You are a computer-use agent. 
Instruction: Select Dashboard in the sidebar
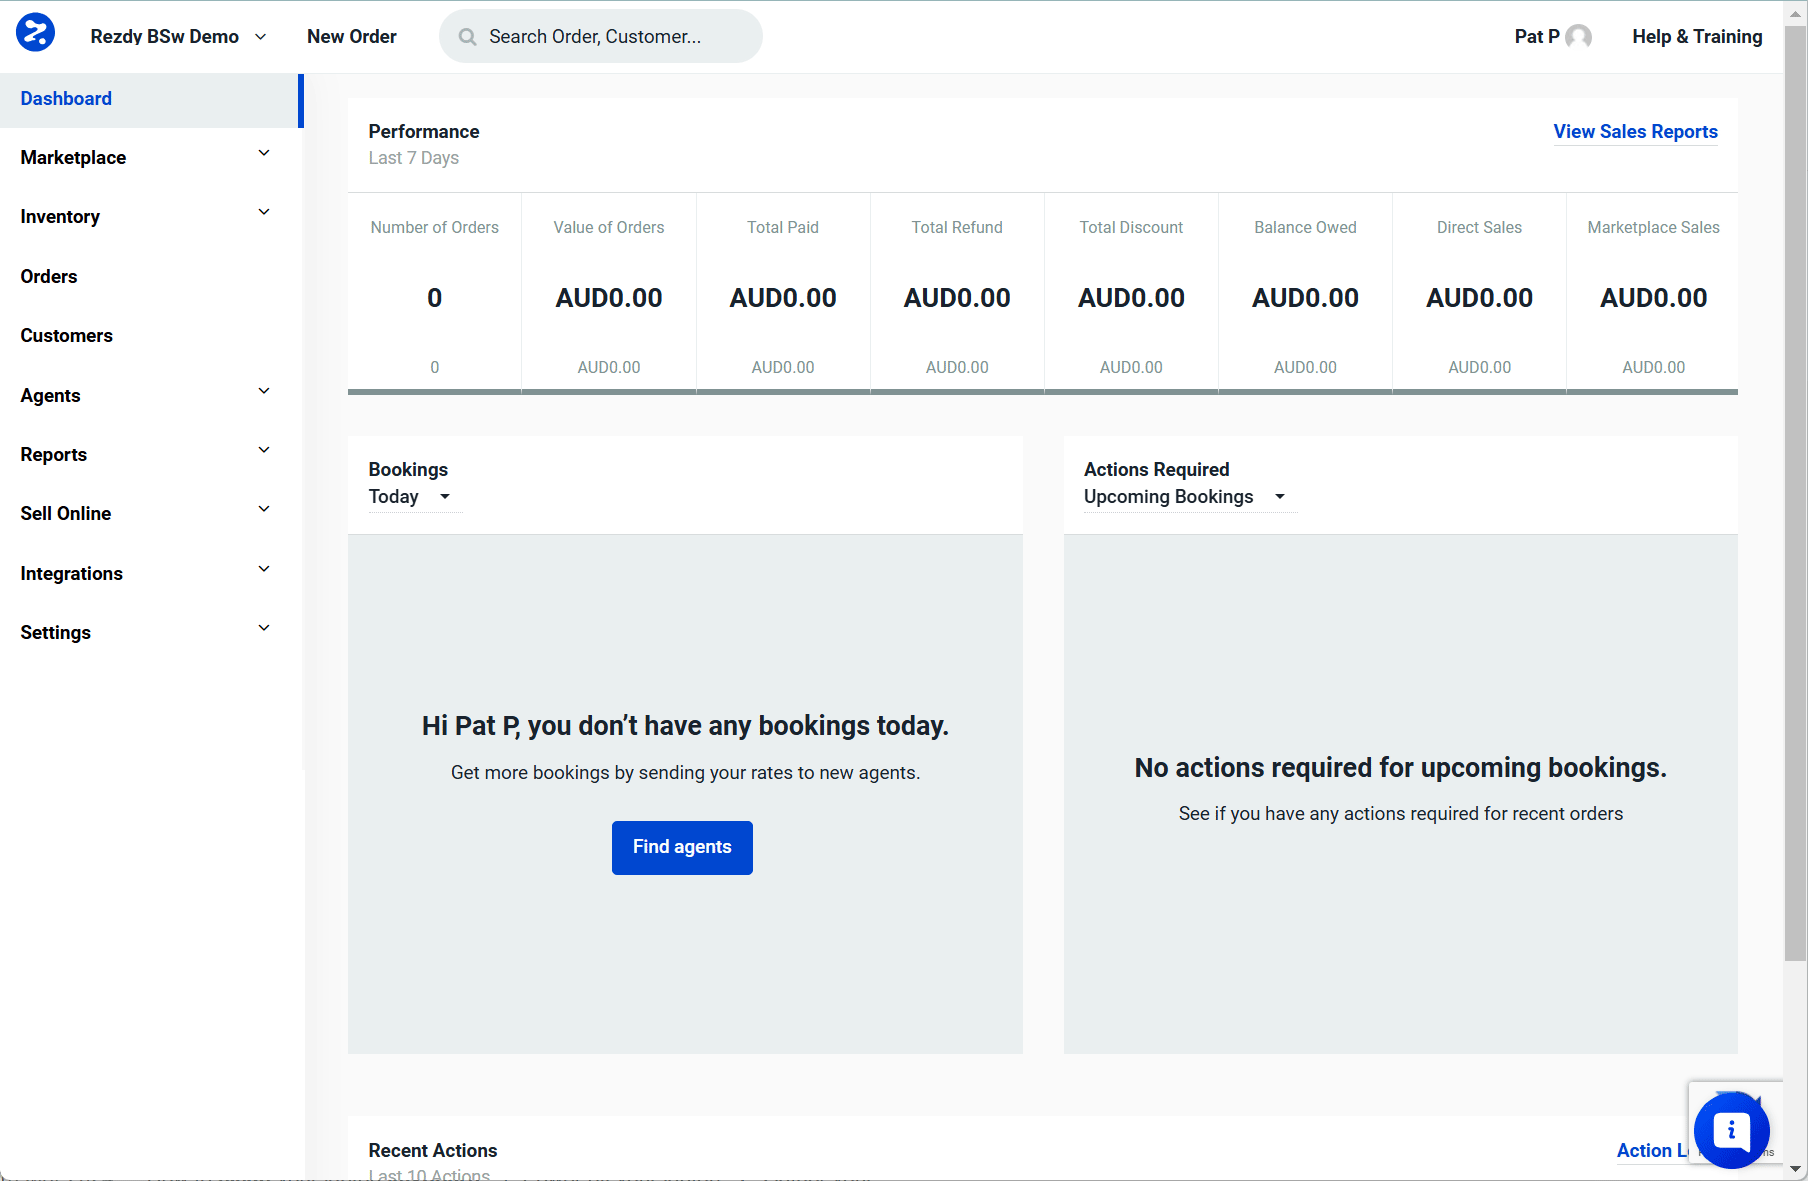(66, 98)
